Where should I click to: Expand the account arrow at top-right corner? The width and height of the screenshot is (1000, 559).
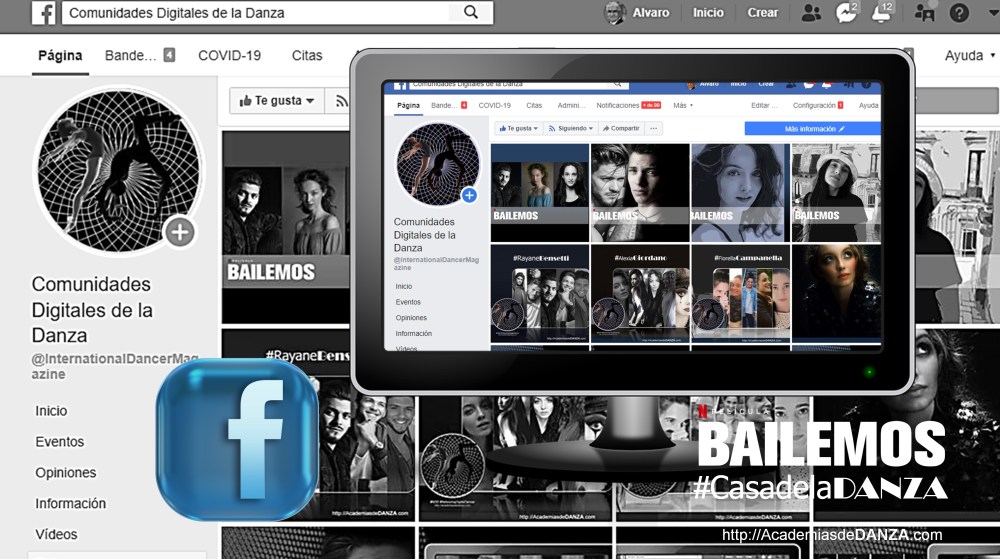(992, 13)
